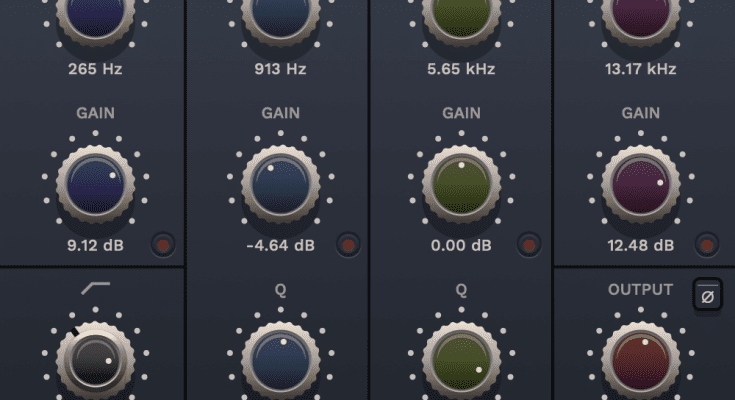Screen dimensions: 735x400
Task: Toggle the red button beside -4.64 dB
Action: pyautogui.click(x=348, y=245)
